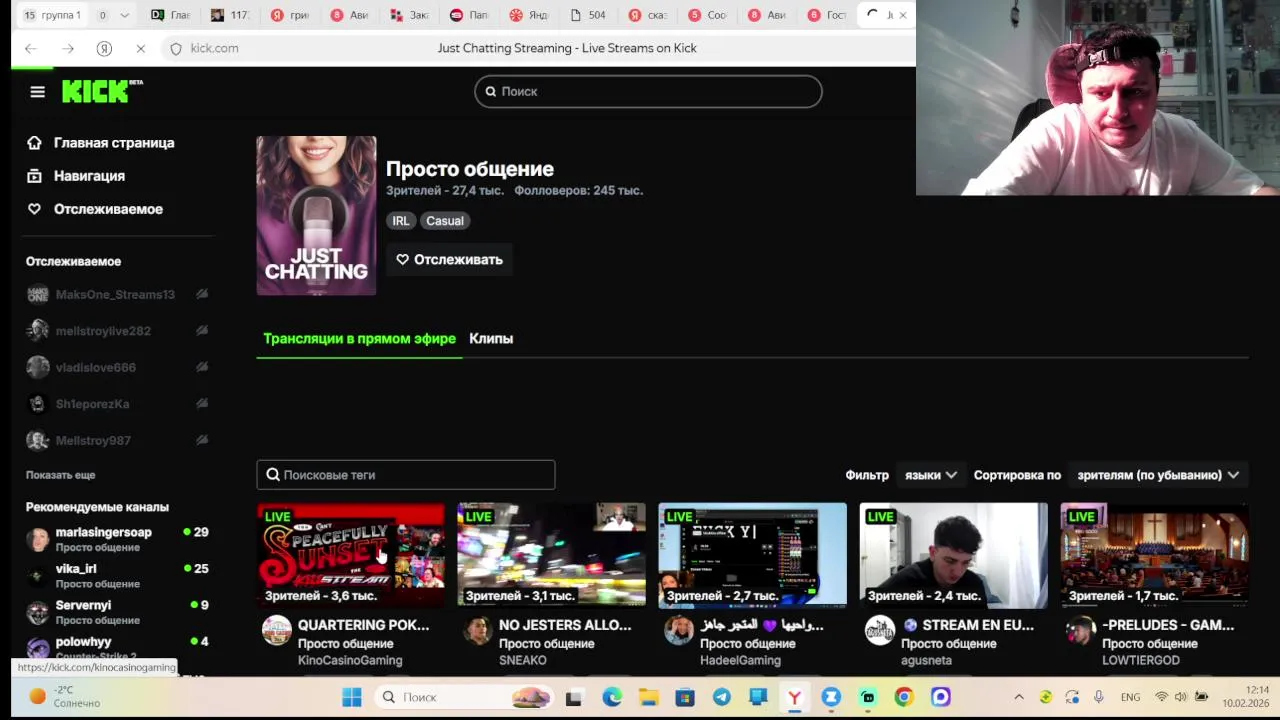Click agusneta channel avatar

coord(880,631)
